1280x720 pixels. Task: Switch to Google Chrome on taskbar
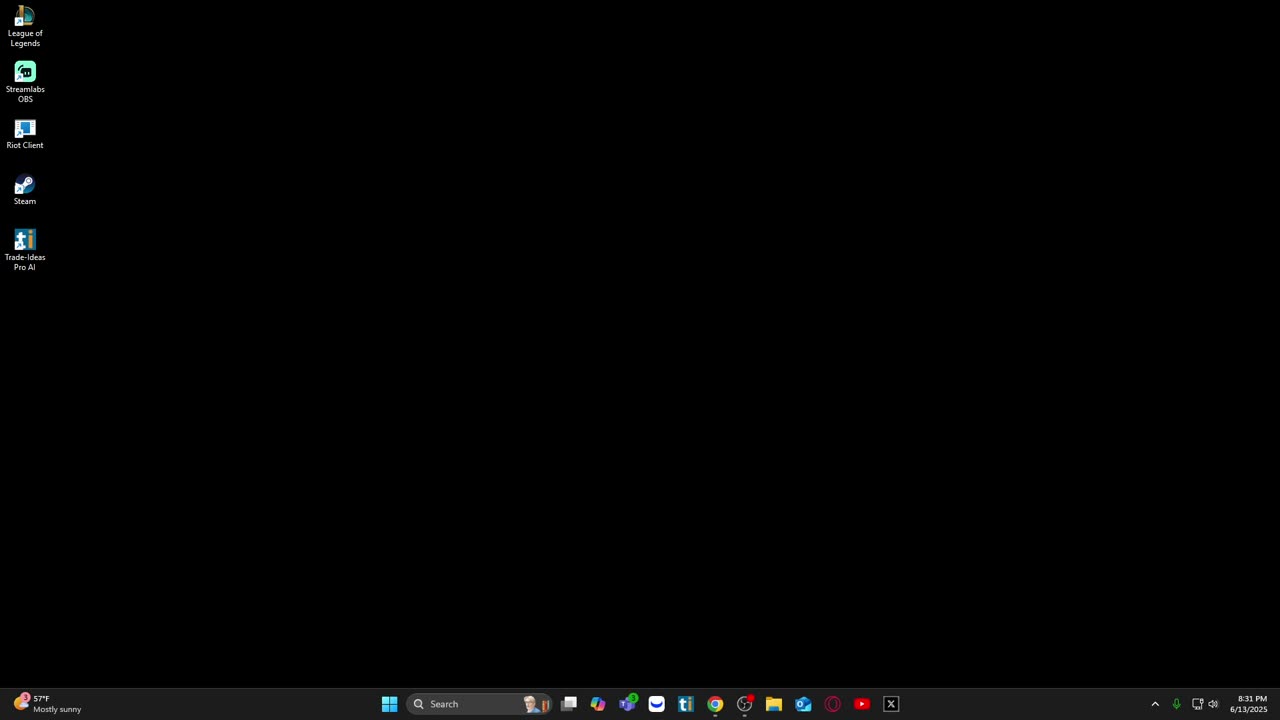pyautogui.click(x=715, y=704)
